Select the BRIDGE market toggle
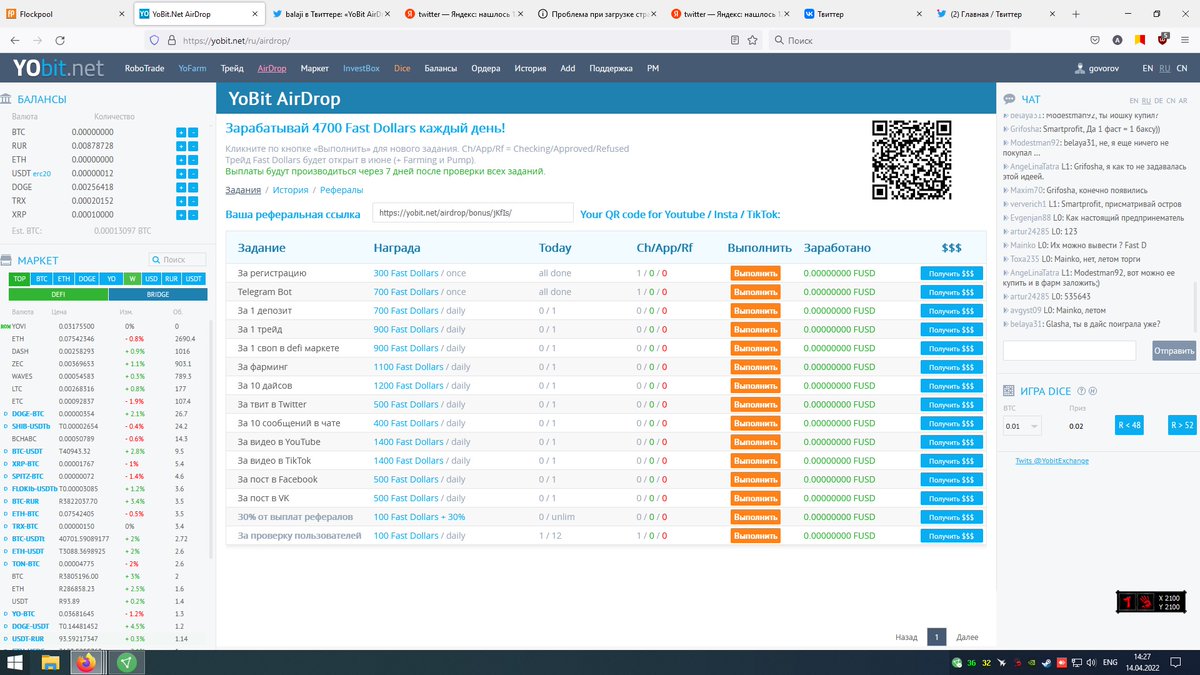 [157, 294]
